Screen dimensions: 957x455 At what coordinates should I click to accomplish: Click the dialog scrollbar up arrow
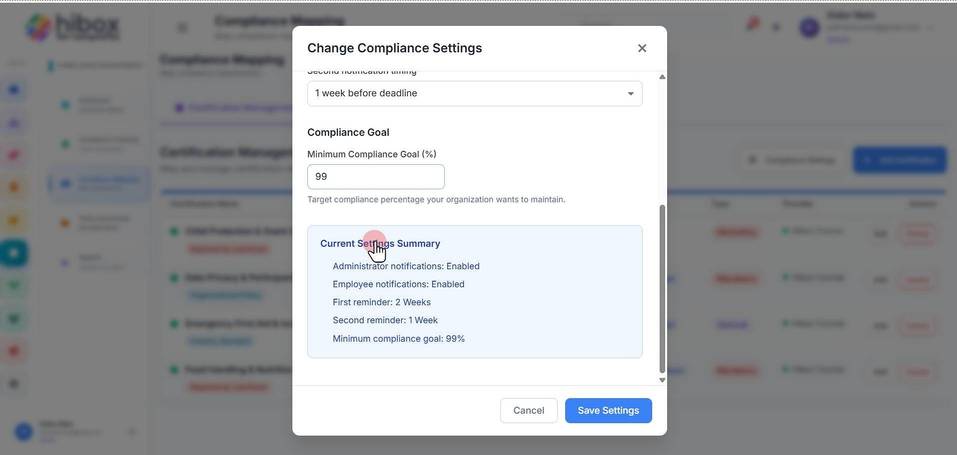click(x=662, y=77)
